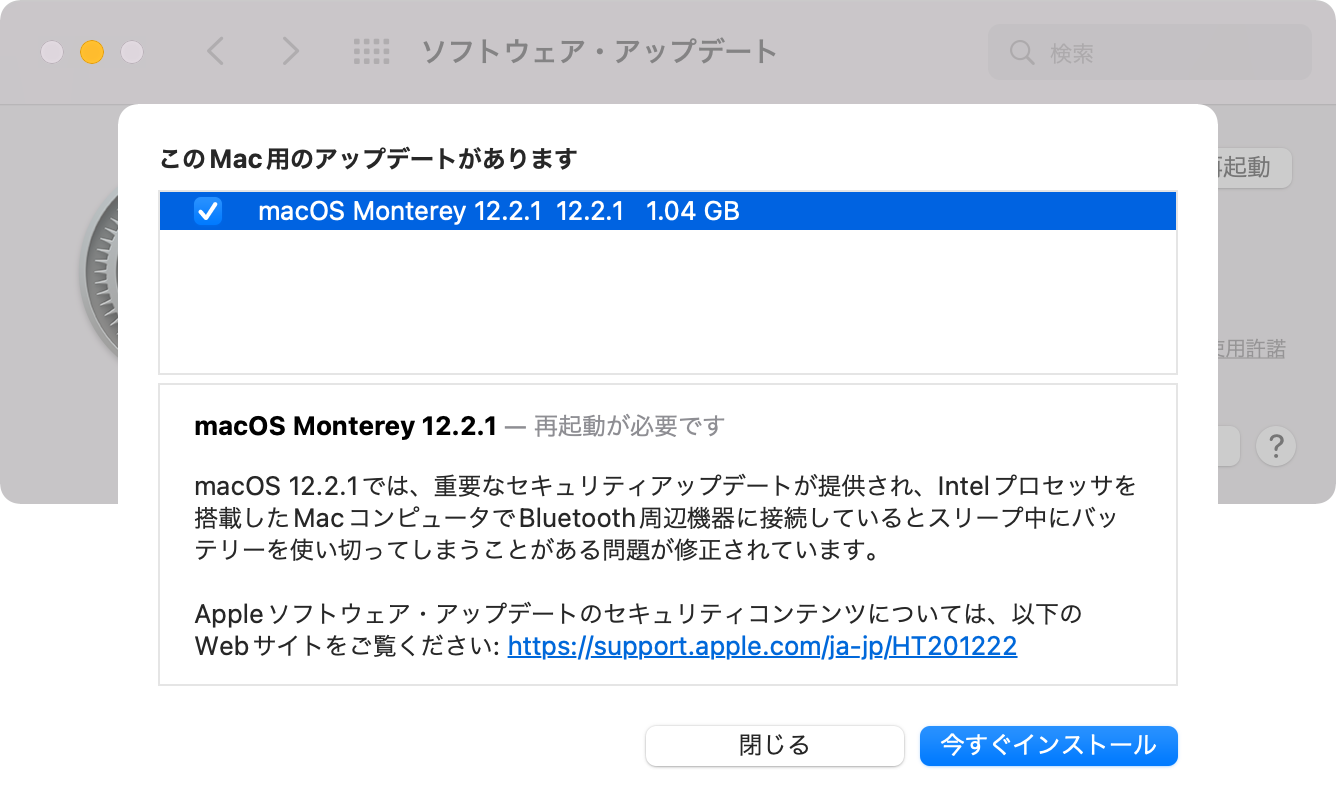Click the 今すぐインストール button

coord(1048,745)
